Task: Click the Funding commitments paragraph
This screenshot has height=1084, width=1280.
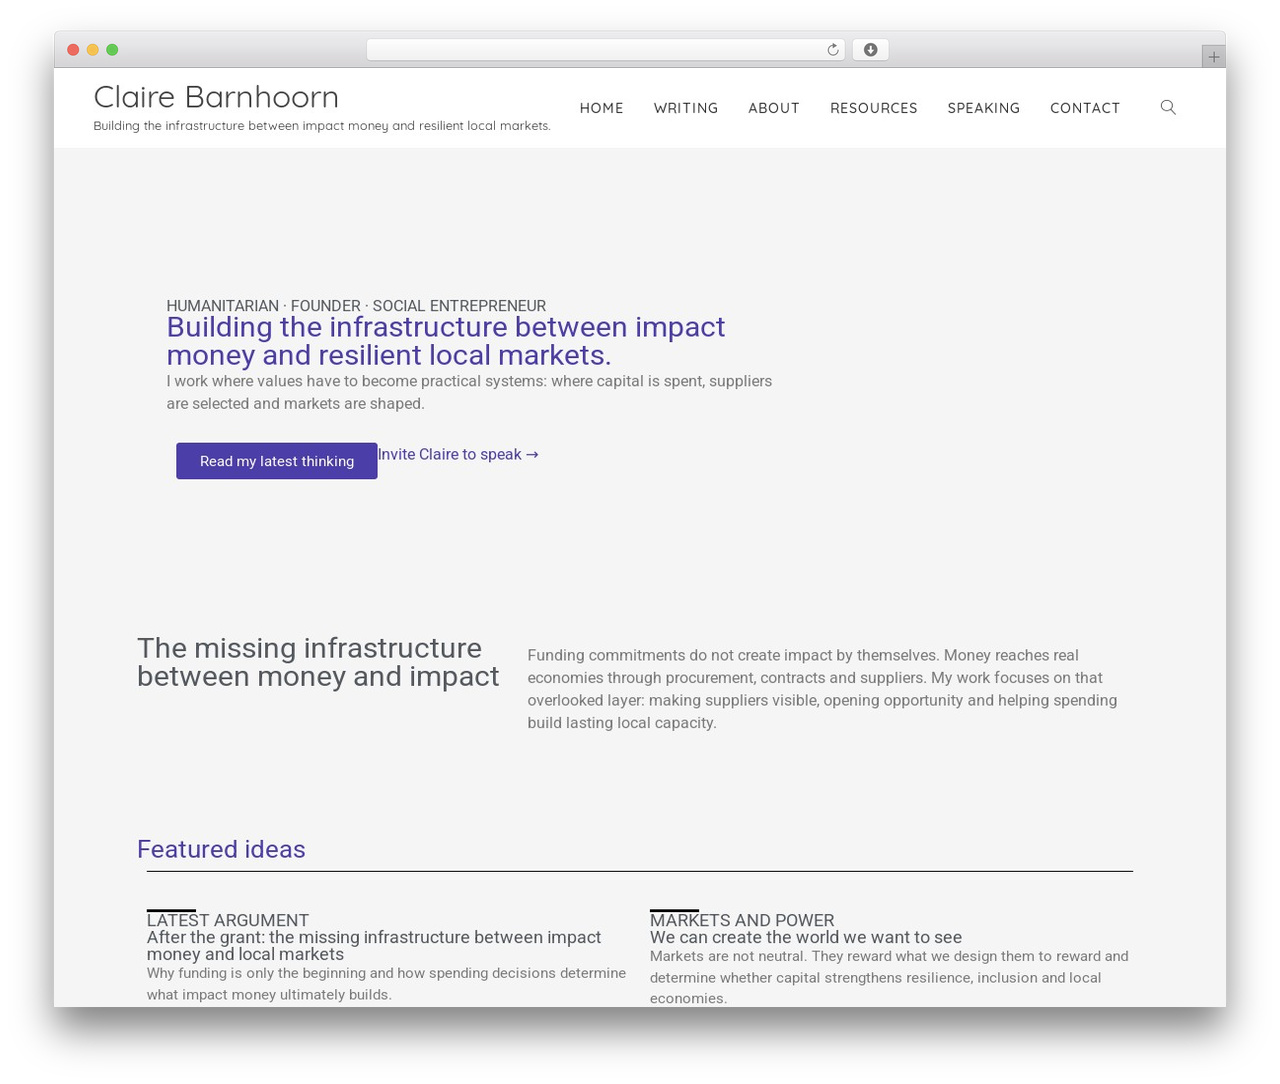Action: (822, 689)
